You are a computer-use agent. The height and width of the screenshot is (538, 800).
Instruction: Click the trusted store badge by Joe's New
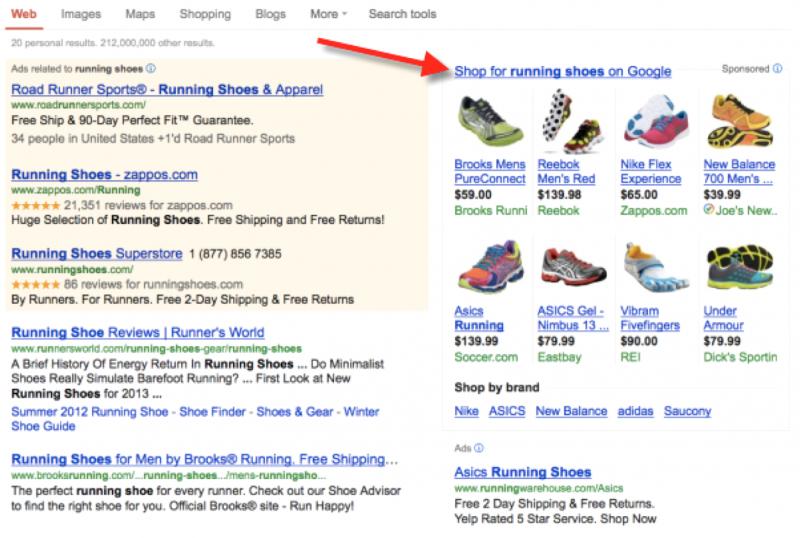click(x=708, y=209)
